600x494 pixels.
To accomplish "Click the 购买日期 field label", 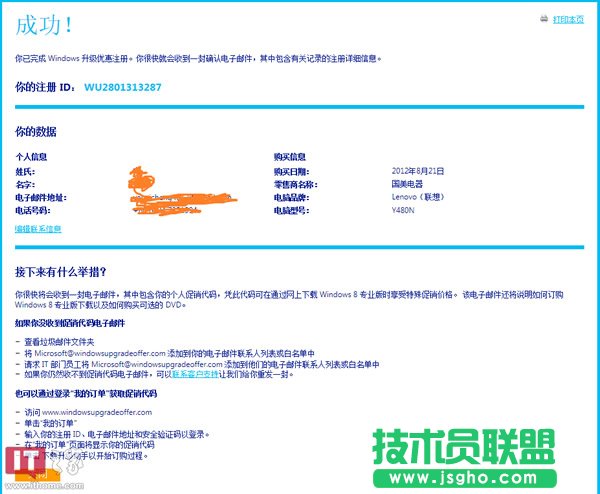I will [292, 172].
